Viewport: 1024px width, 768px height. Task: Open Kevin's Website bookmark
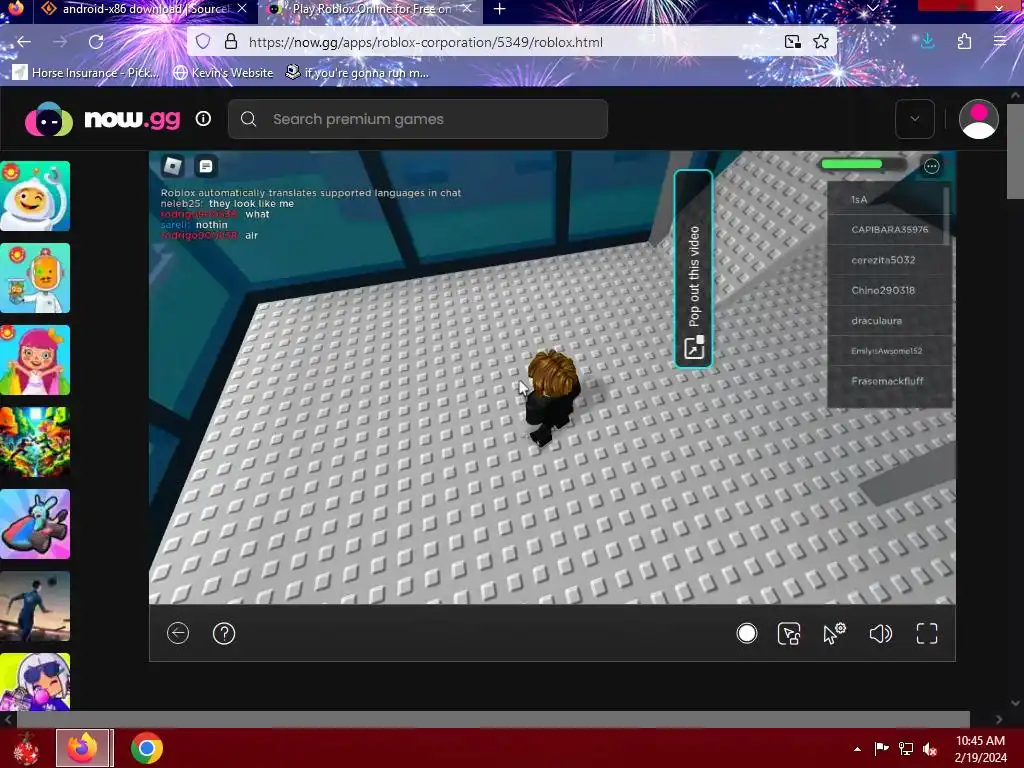pos(223,72)
